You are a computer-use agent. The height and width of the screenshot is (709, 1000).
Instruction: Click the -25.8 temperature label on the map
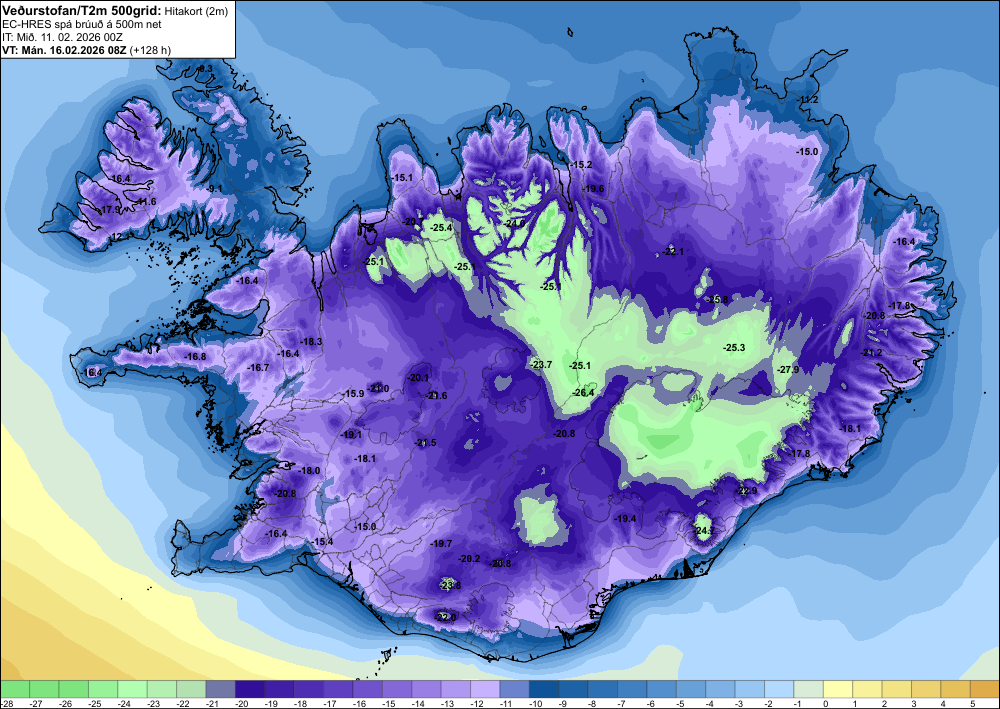[x=717, y=299]
